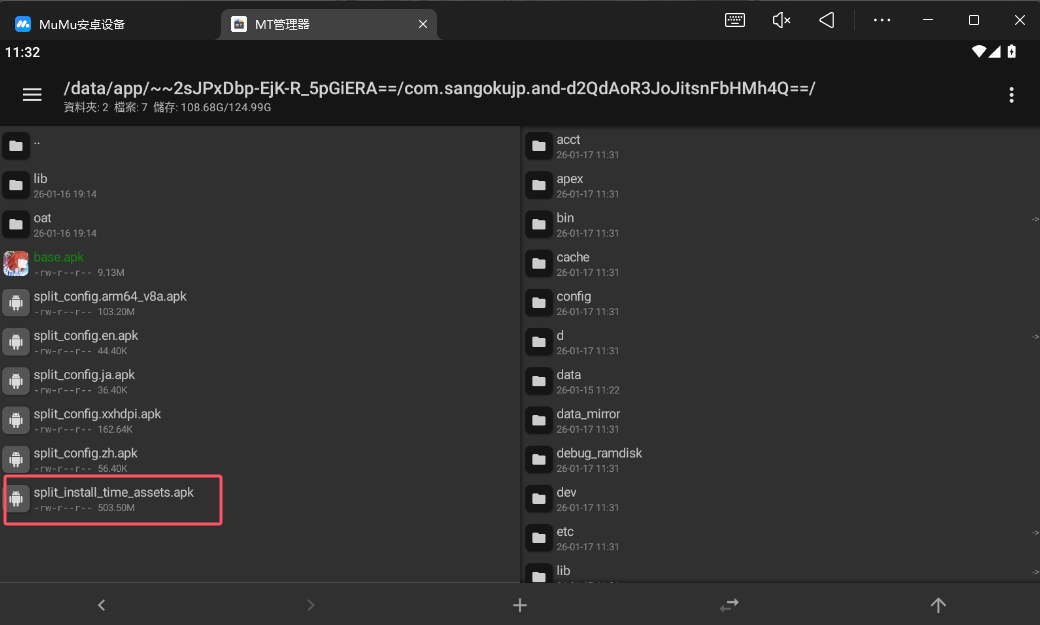Open MT Manager's overflow menu
The height and width of the screenshot is (625, 1040).
(x=1011, y=94)
